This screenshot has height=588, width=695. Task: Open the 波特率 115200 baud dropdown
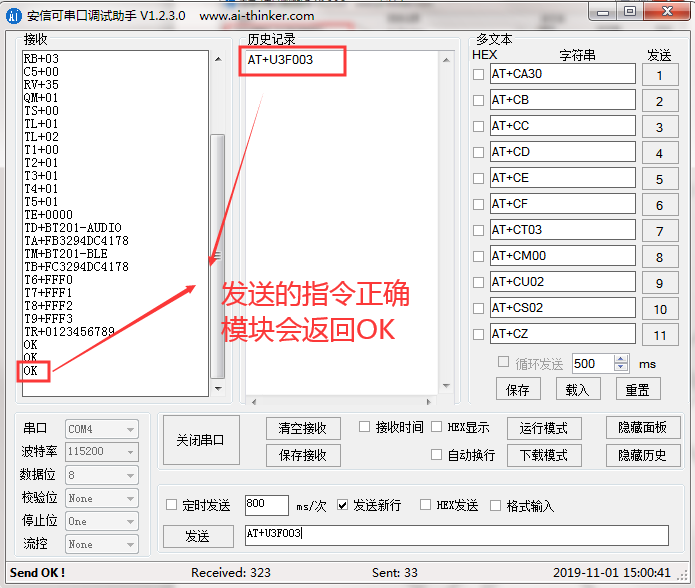coord(102,452)
